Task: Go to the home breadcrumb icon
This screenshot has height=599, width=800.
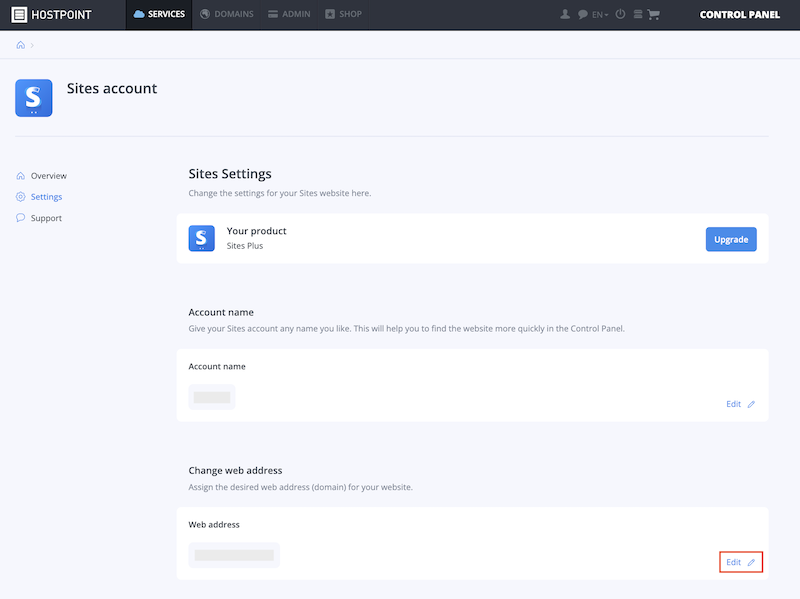Action: tap(20, 45)
